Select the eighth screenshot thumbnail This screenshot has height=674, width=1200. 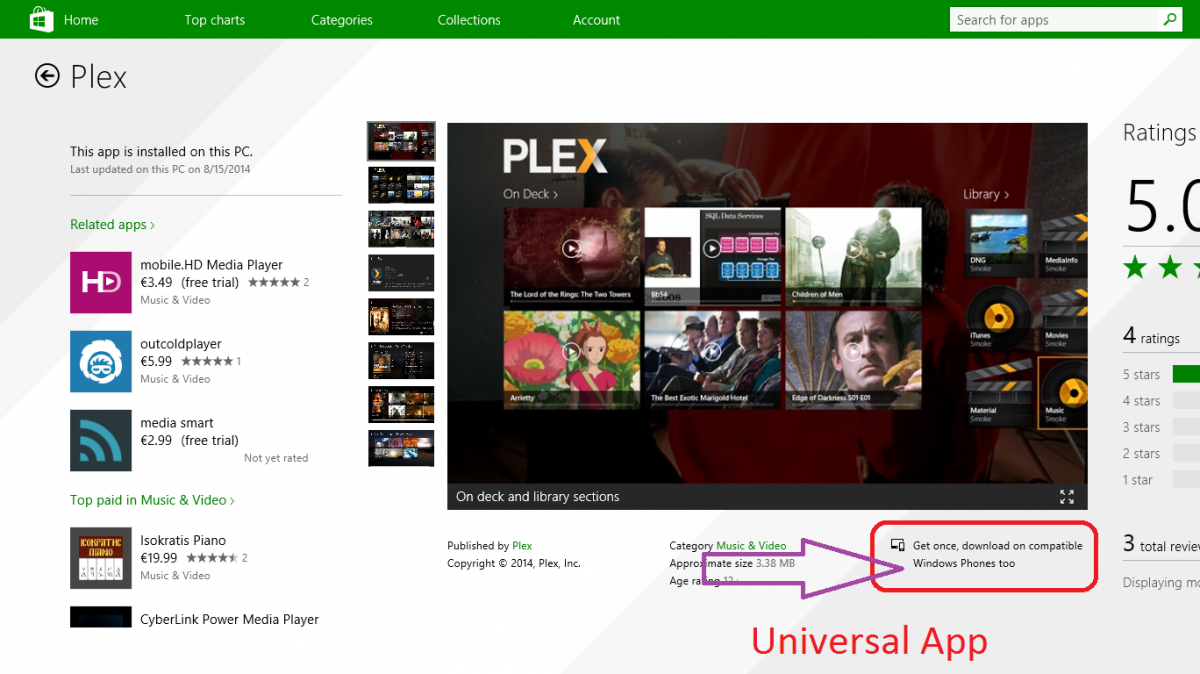point(401,448)
